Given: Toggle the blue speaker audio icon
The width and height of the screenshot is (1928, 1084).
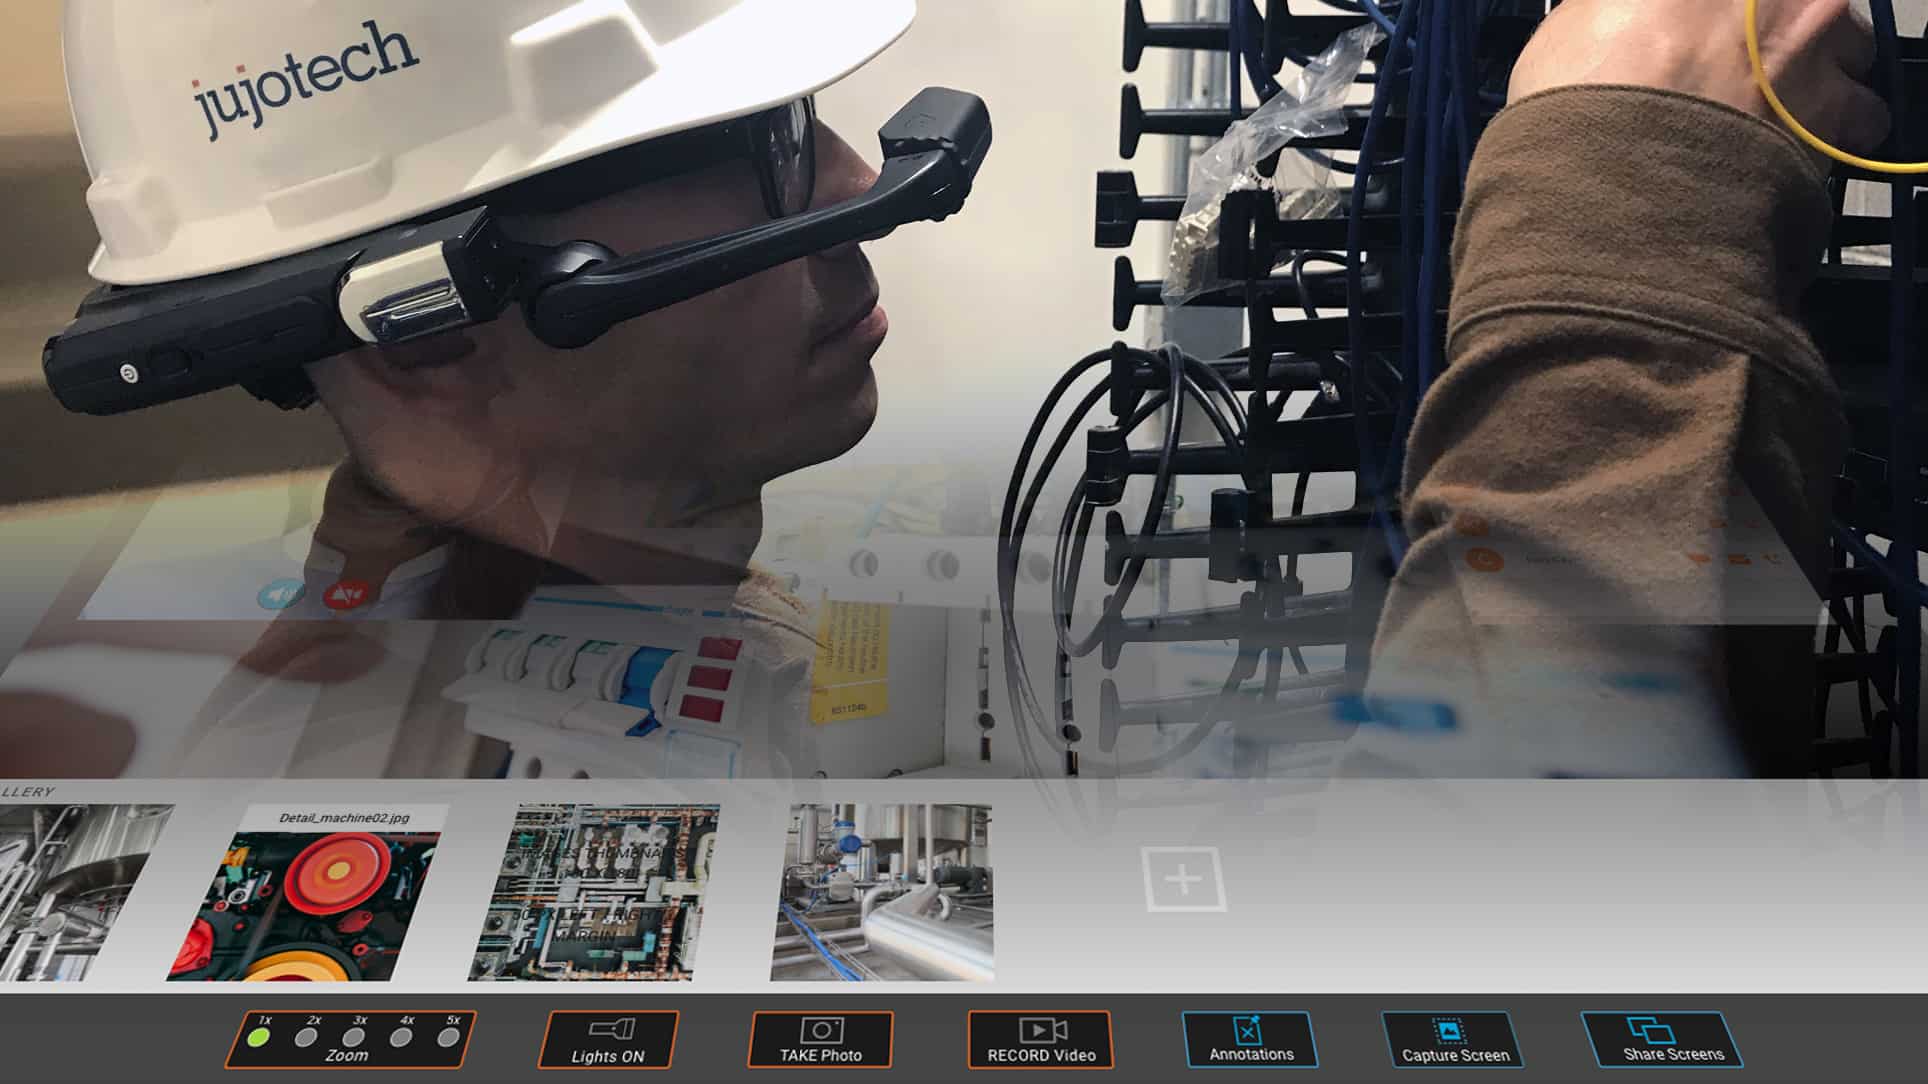Looking at the screenshot, I should 281,595.
